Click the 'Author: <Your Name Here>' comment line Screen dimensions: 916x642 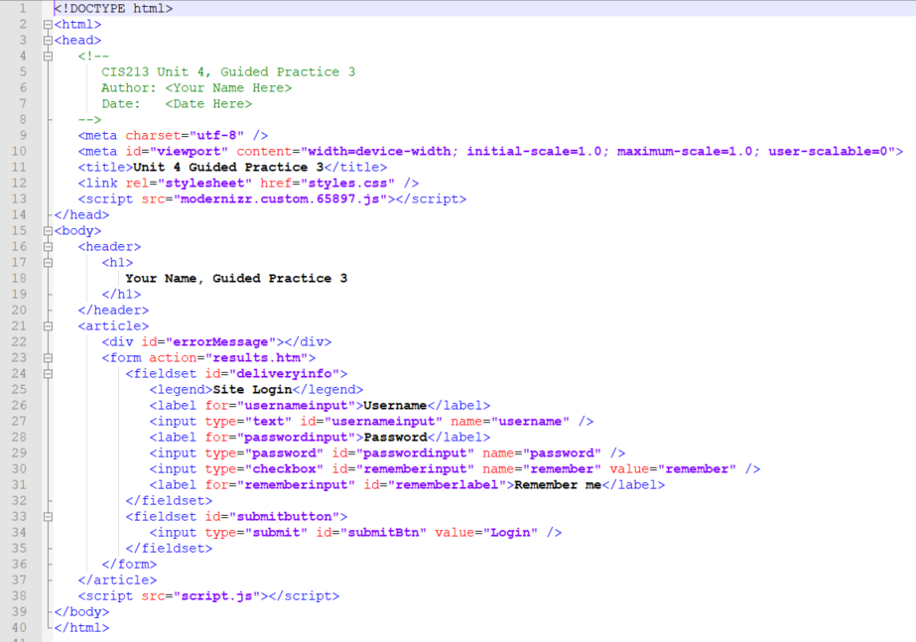pyautogui.click(x=196, y=88)
